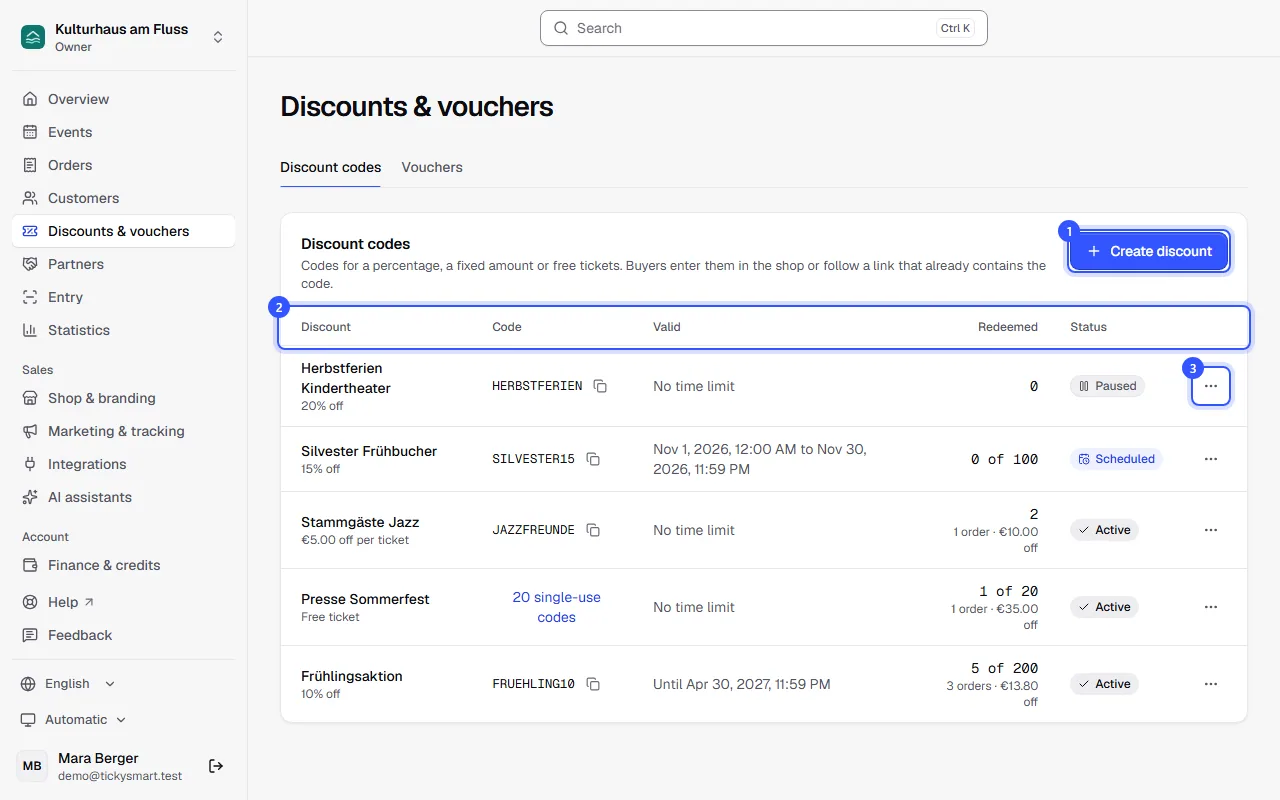Image resolution: width=1280 pixels, height=800 pixels.
Task: Open actions menu for Frühlingsaktion
Action: (x=1211, y=684)
